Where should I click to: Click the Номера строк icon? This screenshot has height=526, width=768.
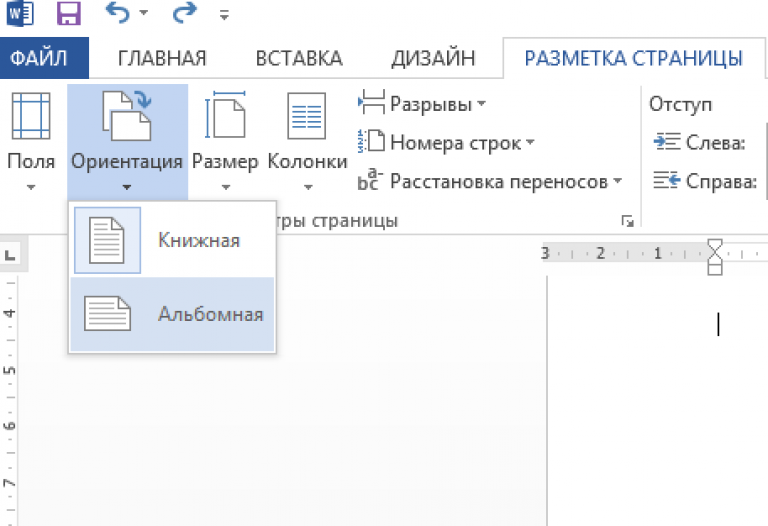click(x=371, y=141)
